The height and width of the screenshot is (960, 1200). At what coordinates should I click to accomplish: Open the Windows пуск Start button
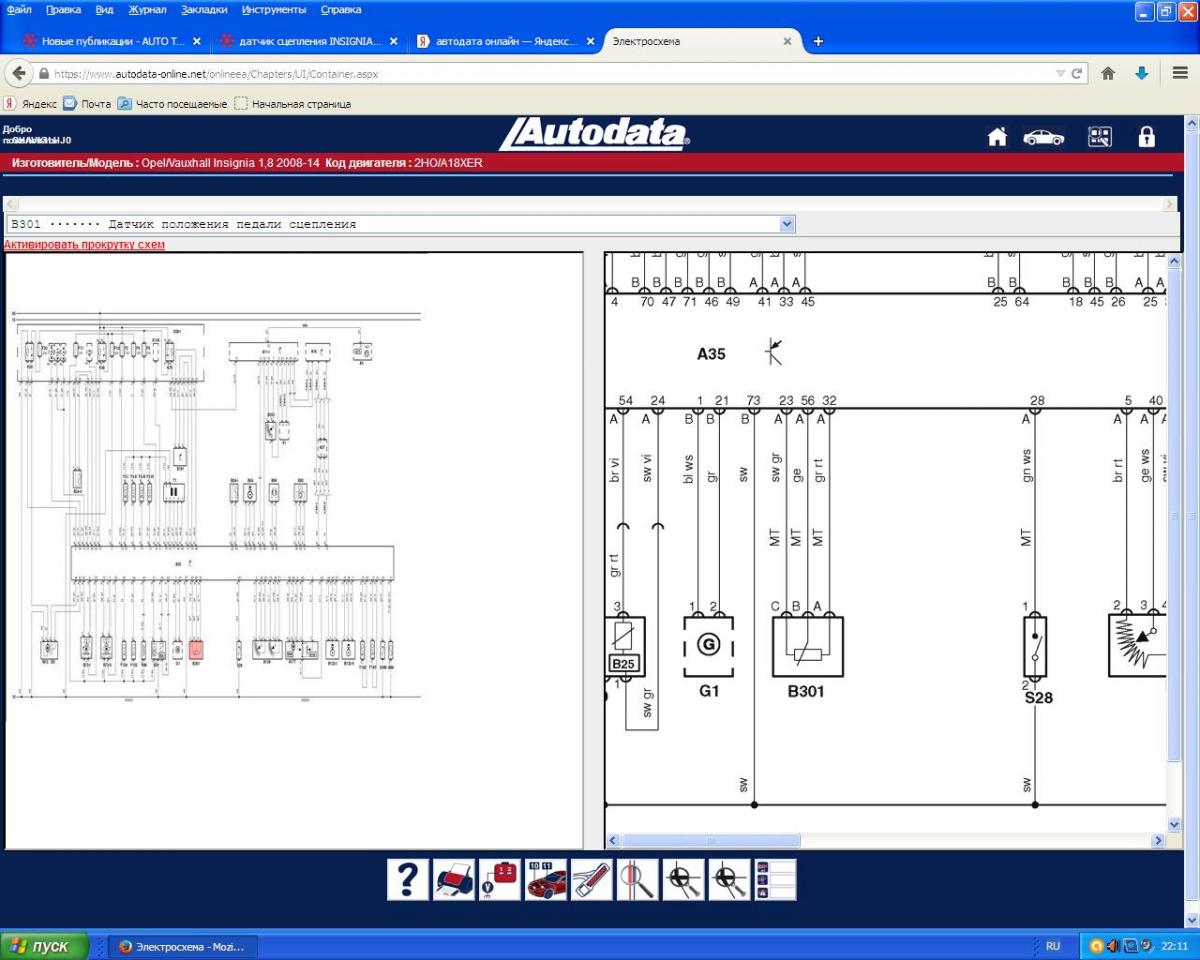tap(44, 946)
